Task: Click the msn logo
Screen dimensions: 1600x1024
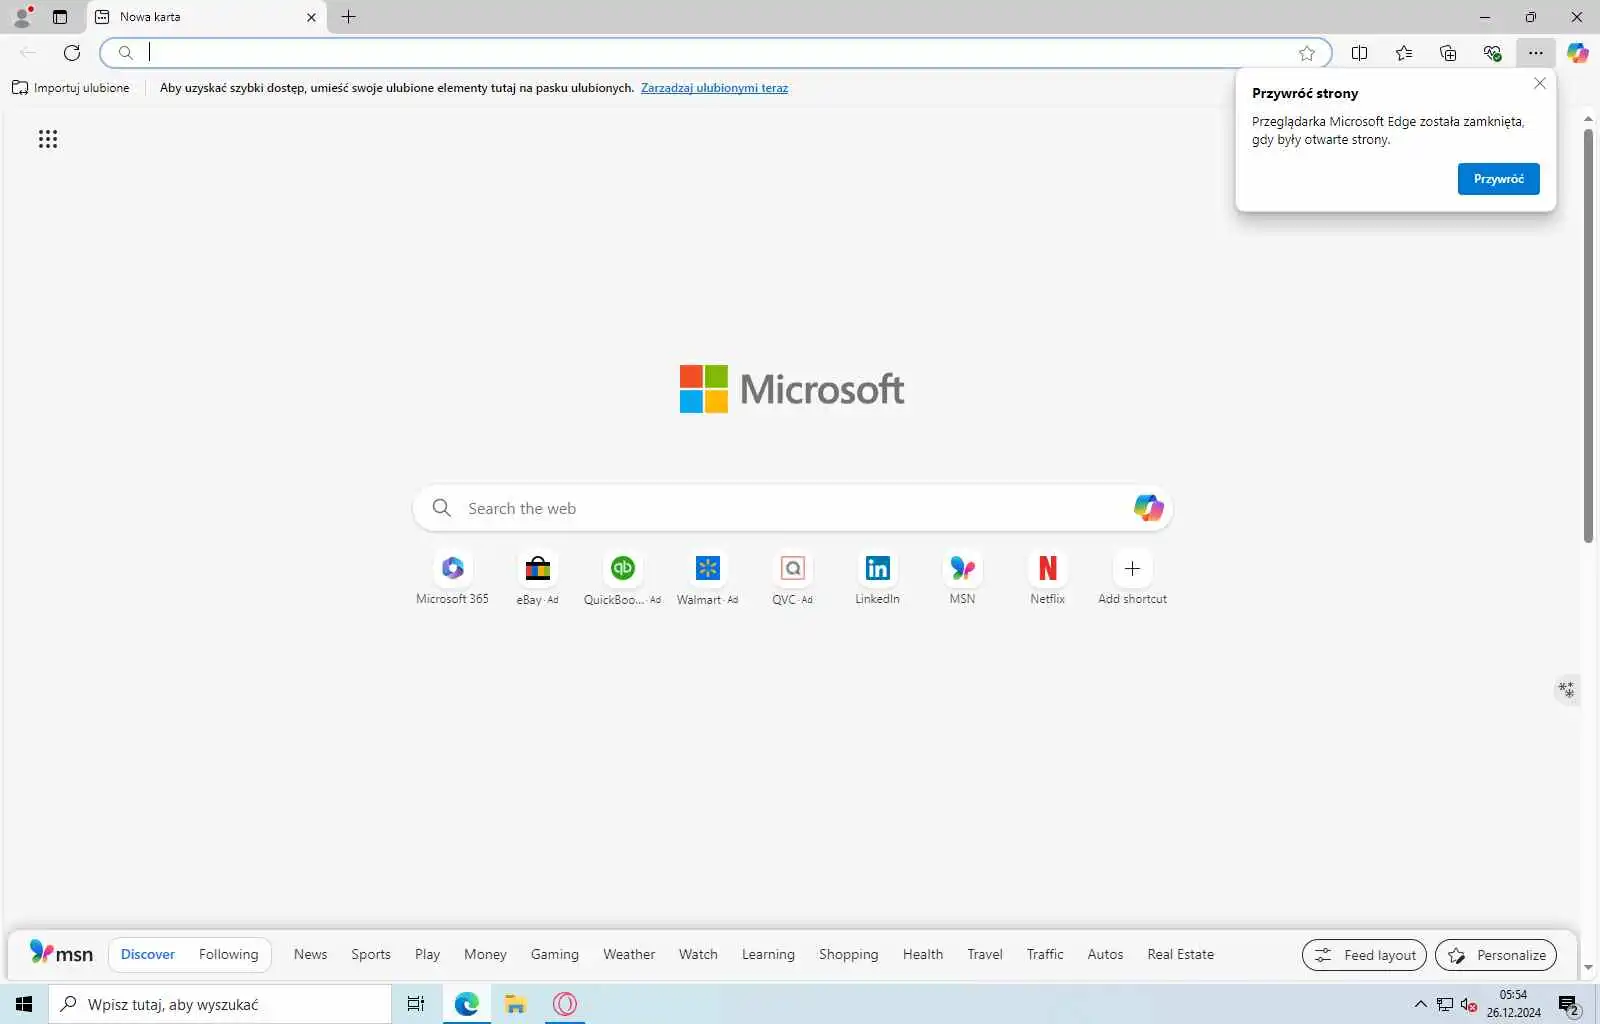Action: tap(61, 953)
